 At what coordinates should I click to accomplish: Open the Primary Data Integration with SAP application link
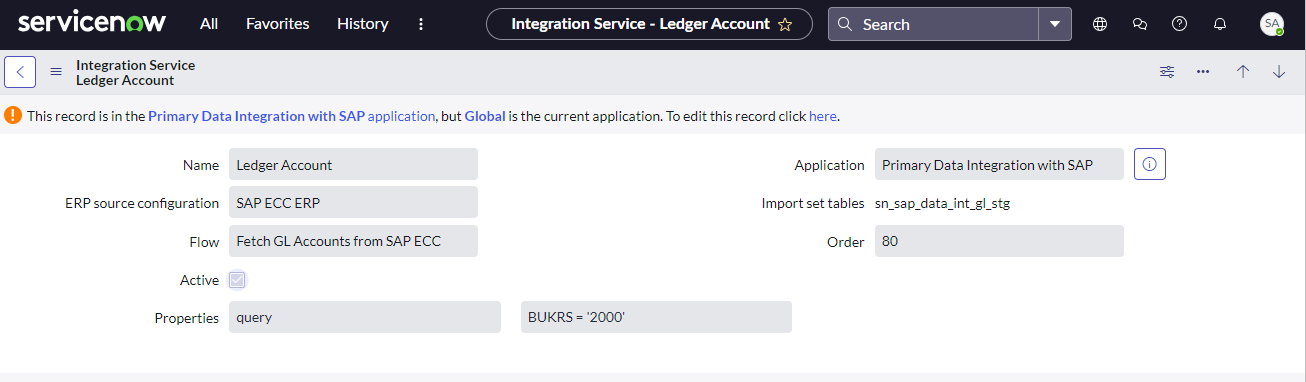tap(291, 116)
